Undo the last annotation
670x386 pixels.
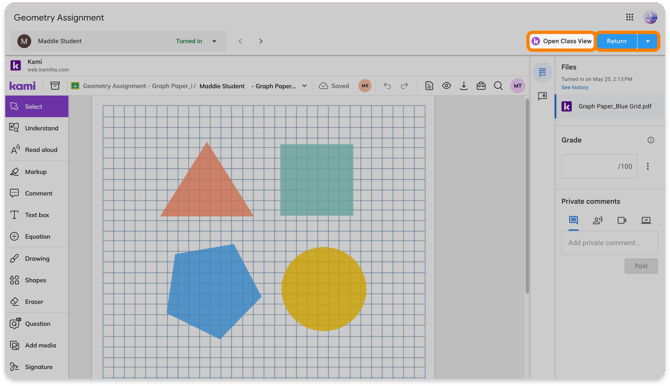(387, 86)
